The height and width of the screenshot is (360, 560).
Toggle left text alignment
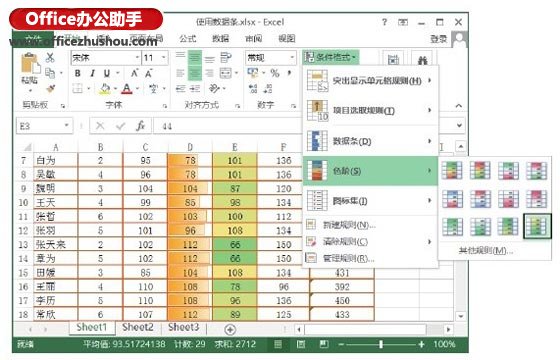[x=180, y=73]
